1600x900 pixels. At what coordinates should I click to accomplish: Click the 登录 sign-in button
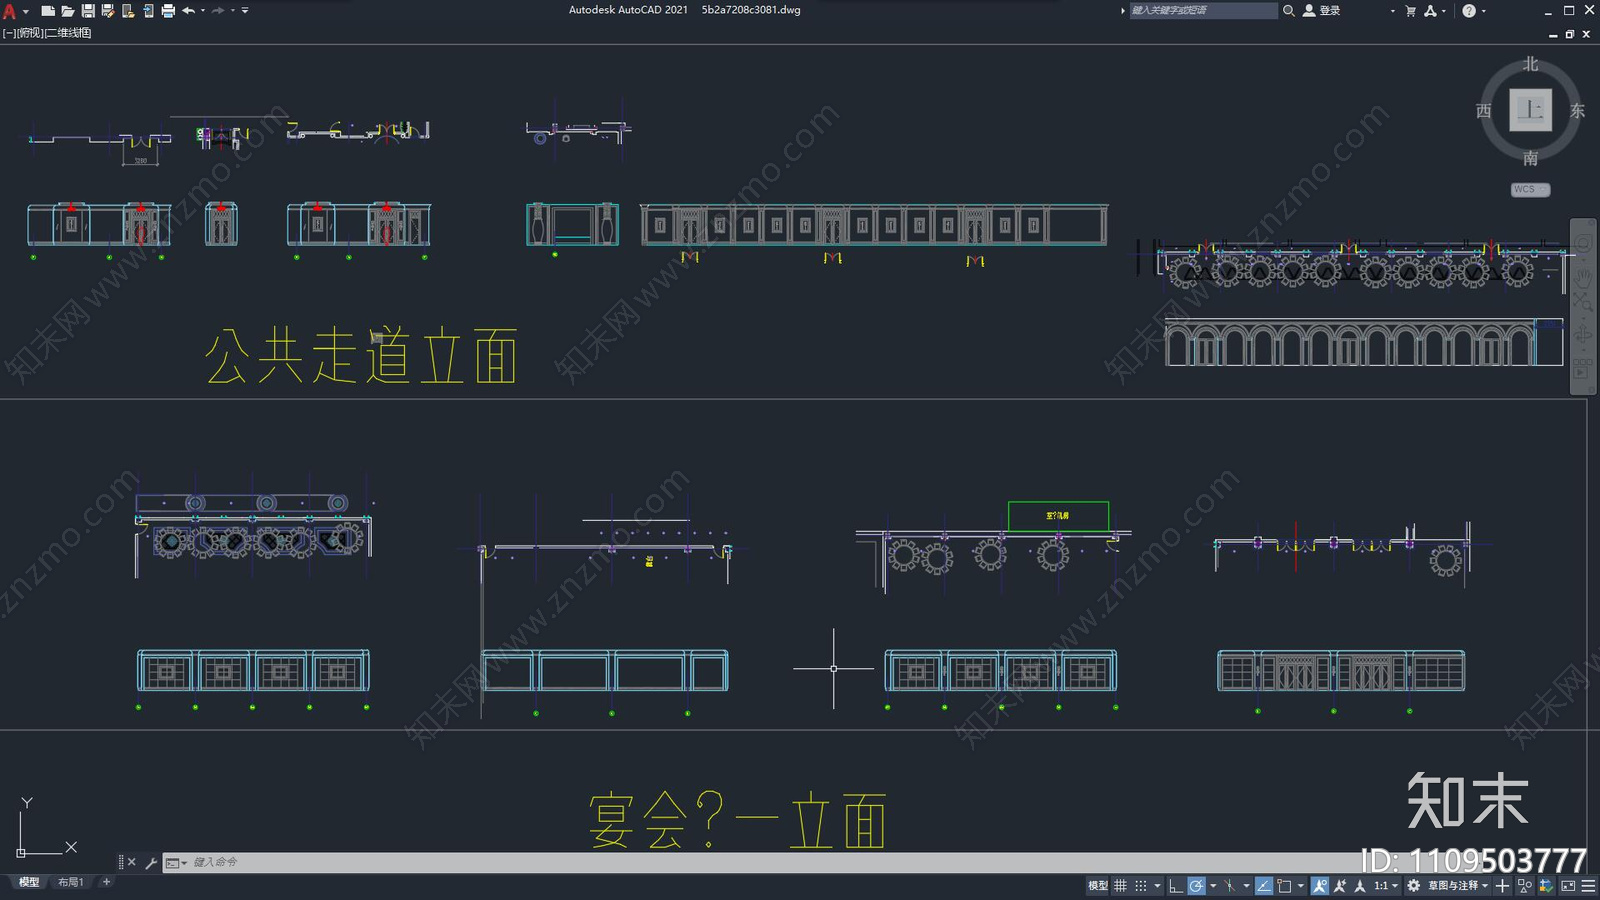pyautogui.click(x=1322, y=11)
